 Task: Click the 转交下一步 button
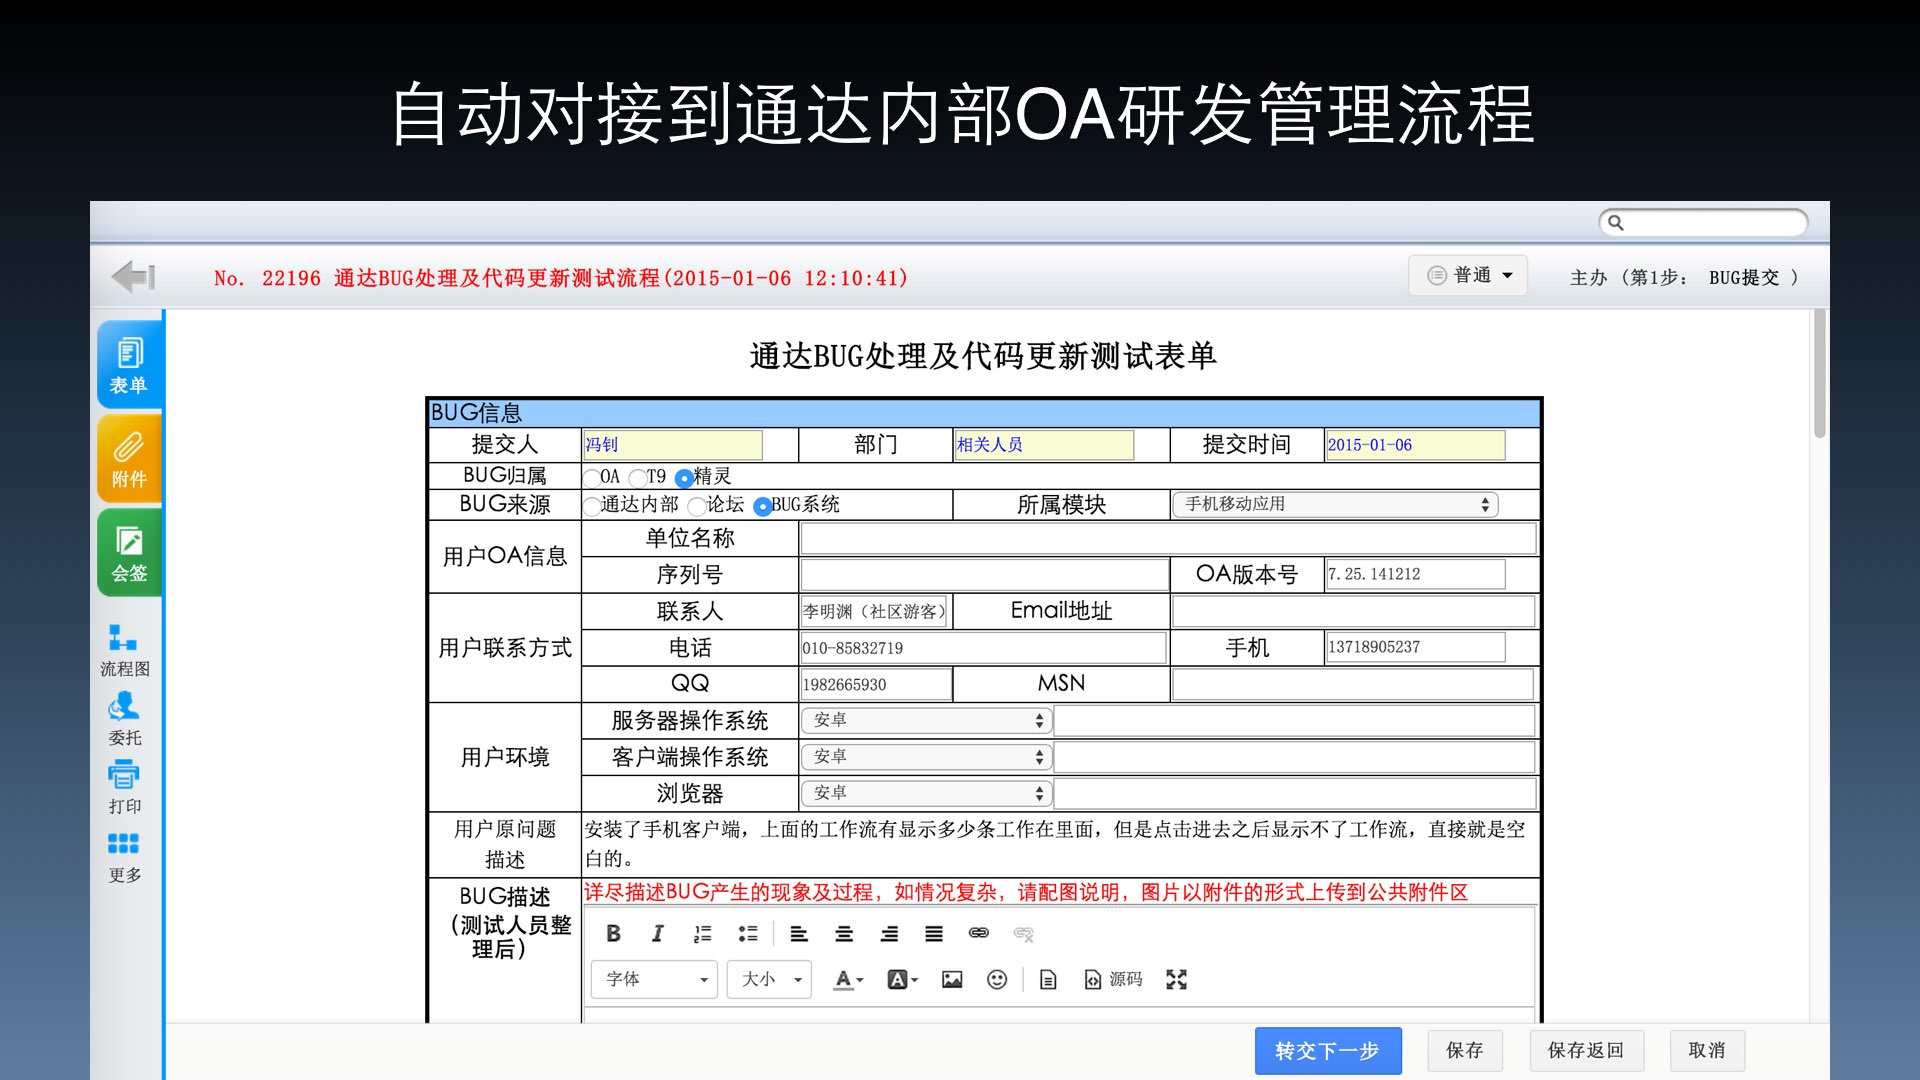coord(1328,1050)
